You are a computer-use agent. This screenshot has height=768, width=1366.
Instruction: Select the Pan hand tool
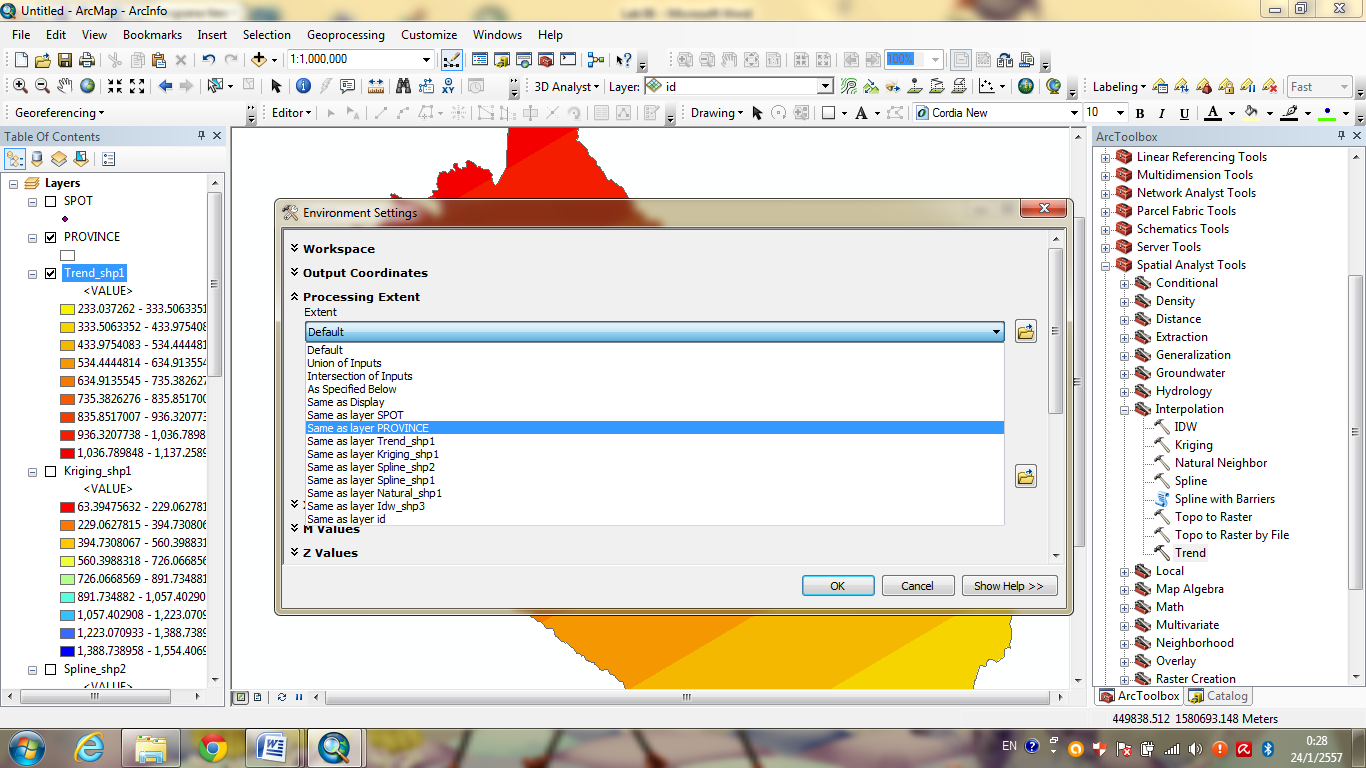[x=64, y=86]
